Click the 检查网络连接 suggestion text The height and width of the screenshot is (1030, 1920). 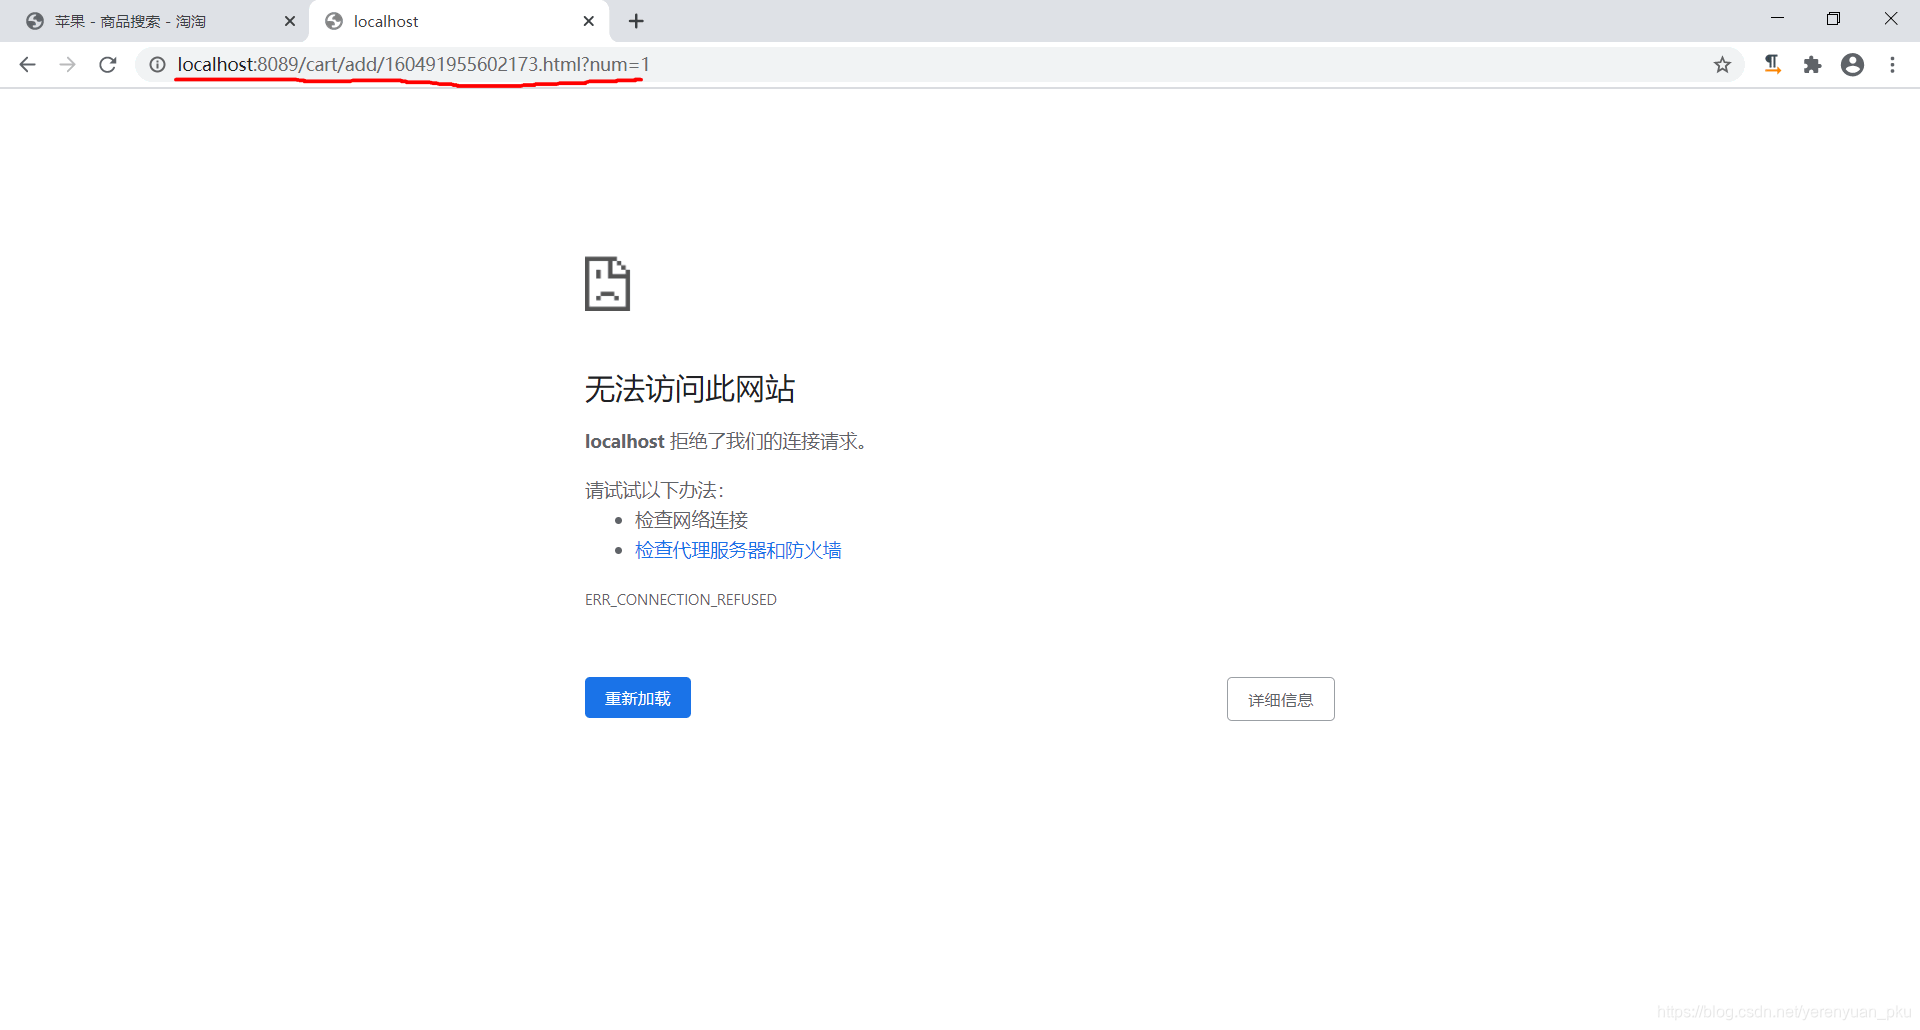pyautogui.click(x=691, y=520)
